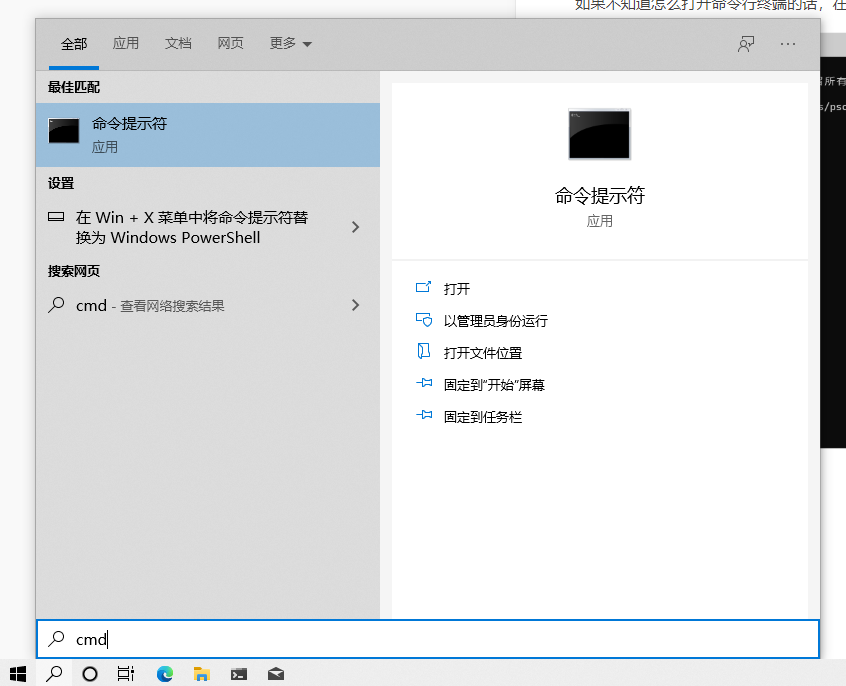Image resolution: width=846 pixels, height=686 pixels.
Task: Click pin icon beside 固定到任务栏
Action: point(424,415)
